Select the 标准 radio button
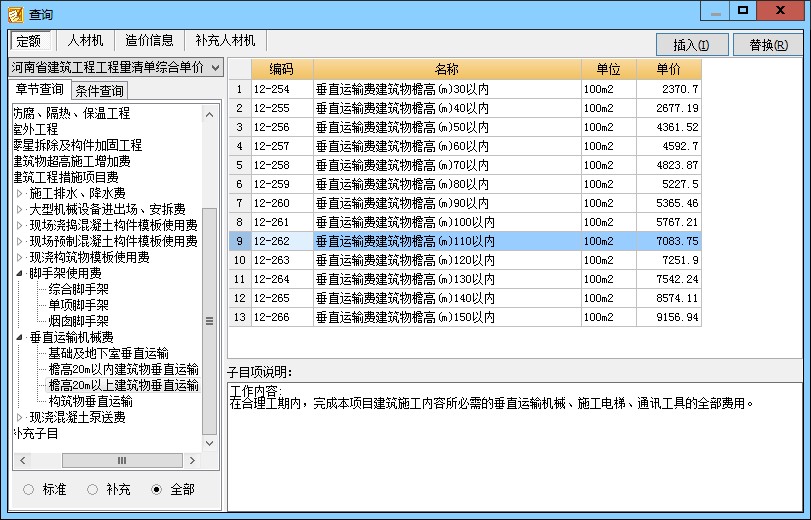 pos(28,489)
